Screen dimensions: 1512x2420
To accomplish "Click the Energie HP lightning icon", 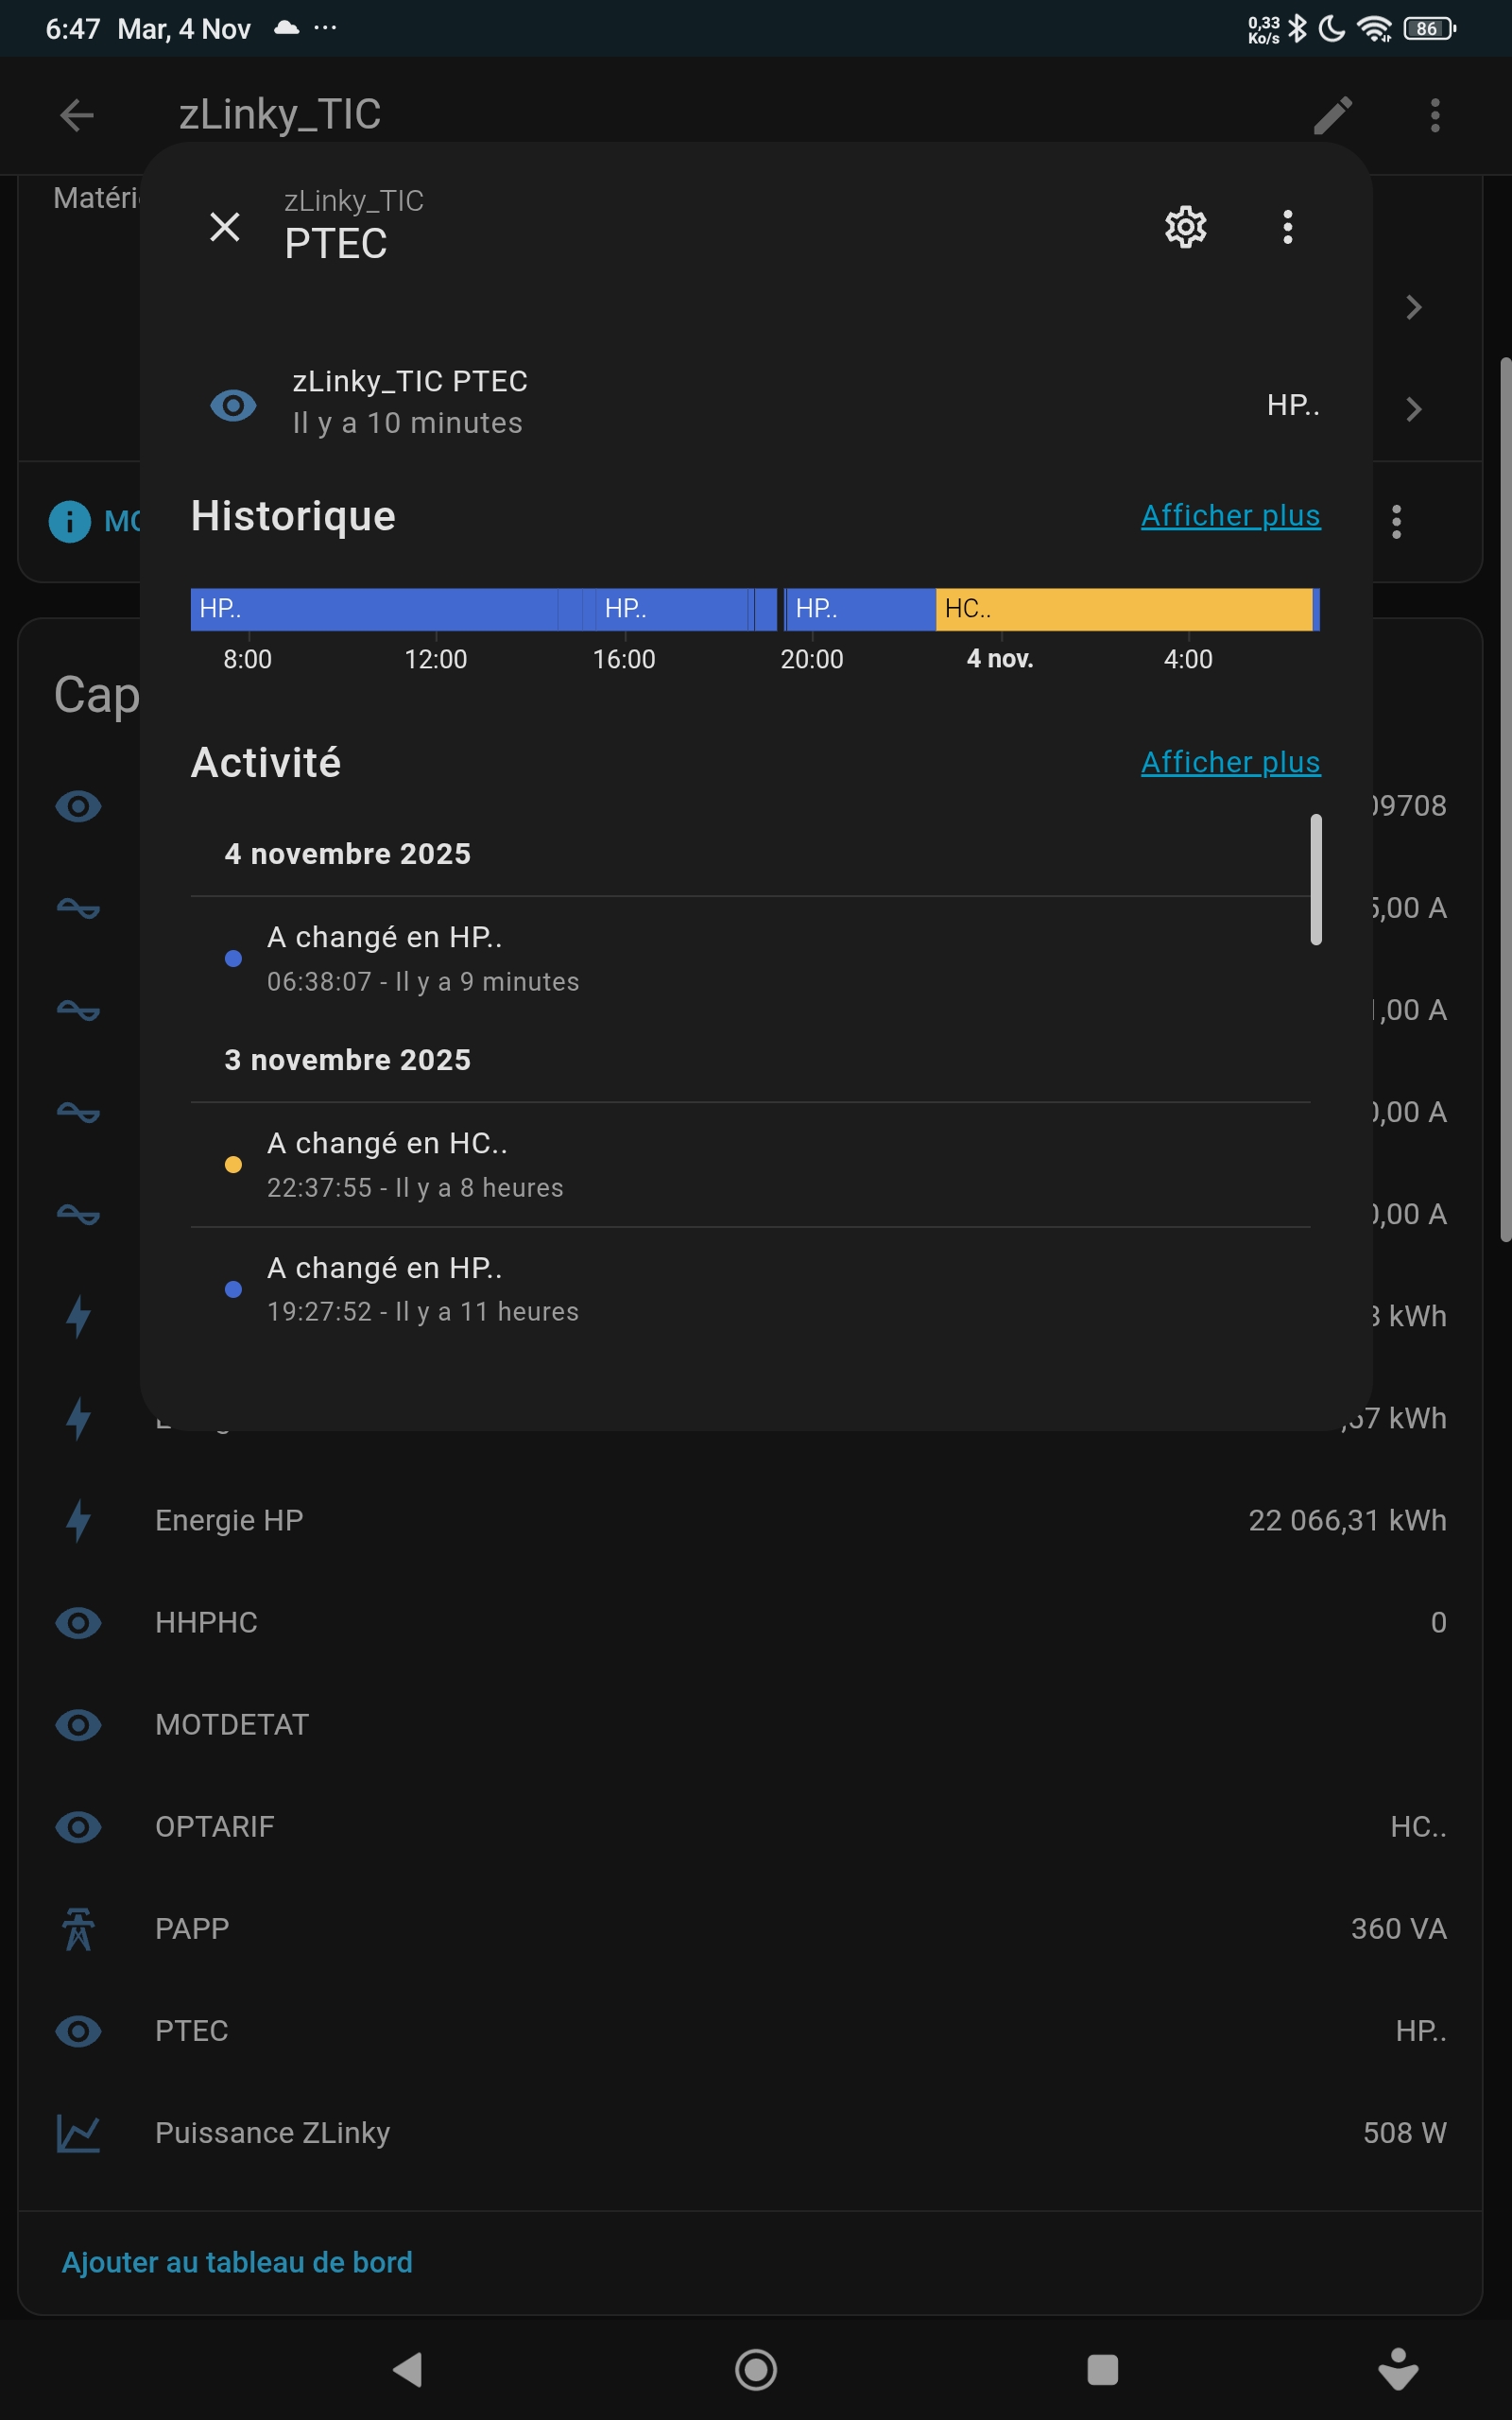I will [x=78, y=1520].
